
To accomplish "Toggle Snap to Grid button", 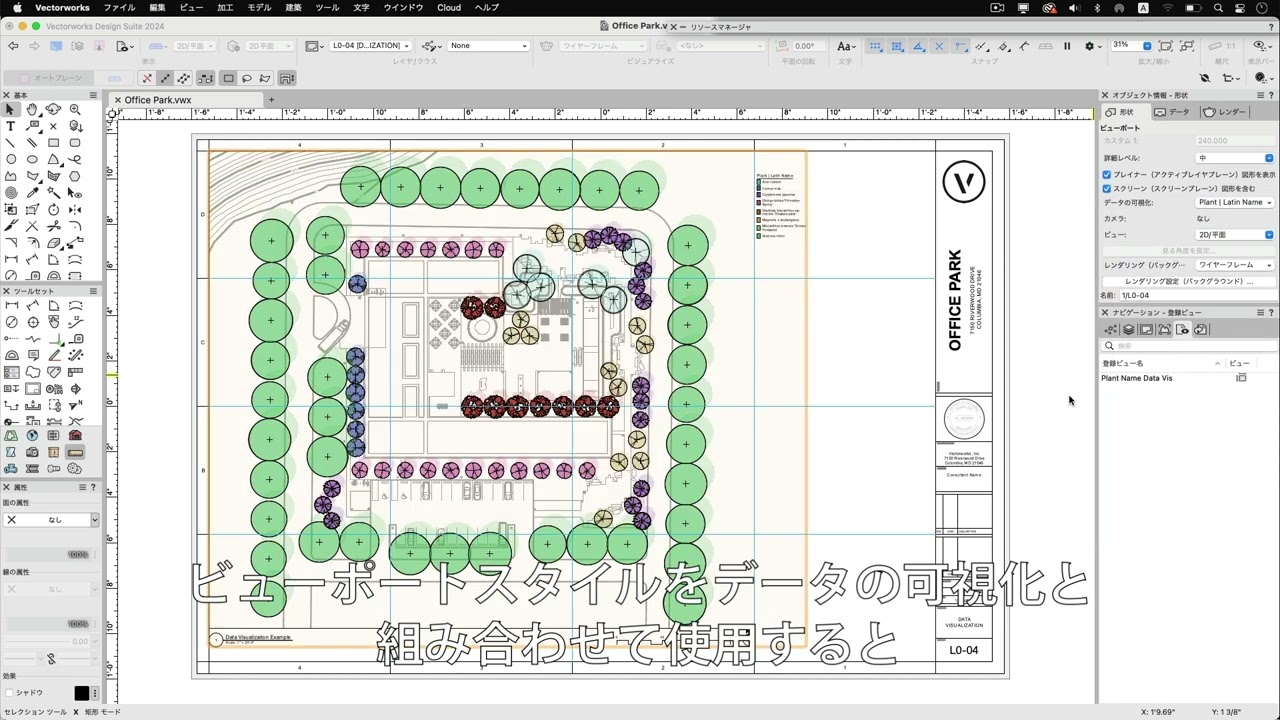I will pyautogui.click(x=876, y=46).
